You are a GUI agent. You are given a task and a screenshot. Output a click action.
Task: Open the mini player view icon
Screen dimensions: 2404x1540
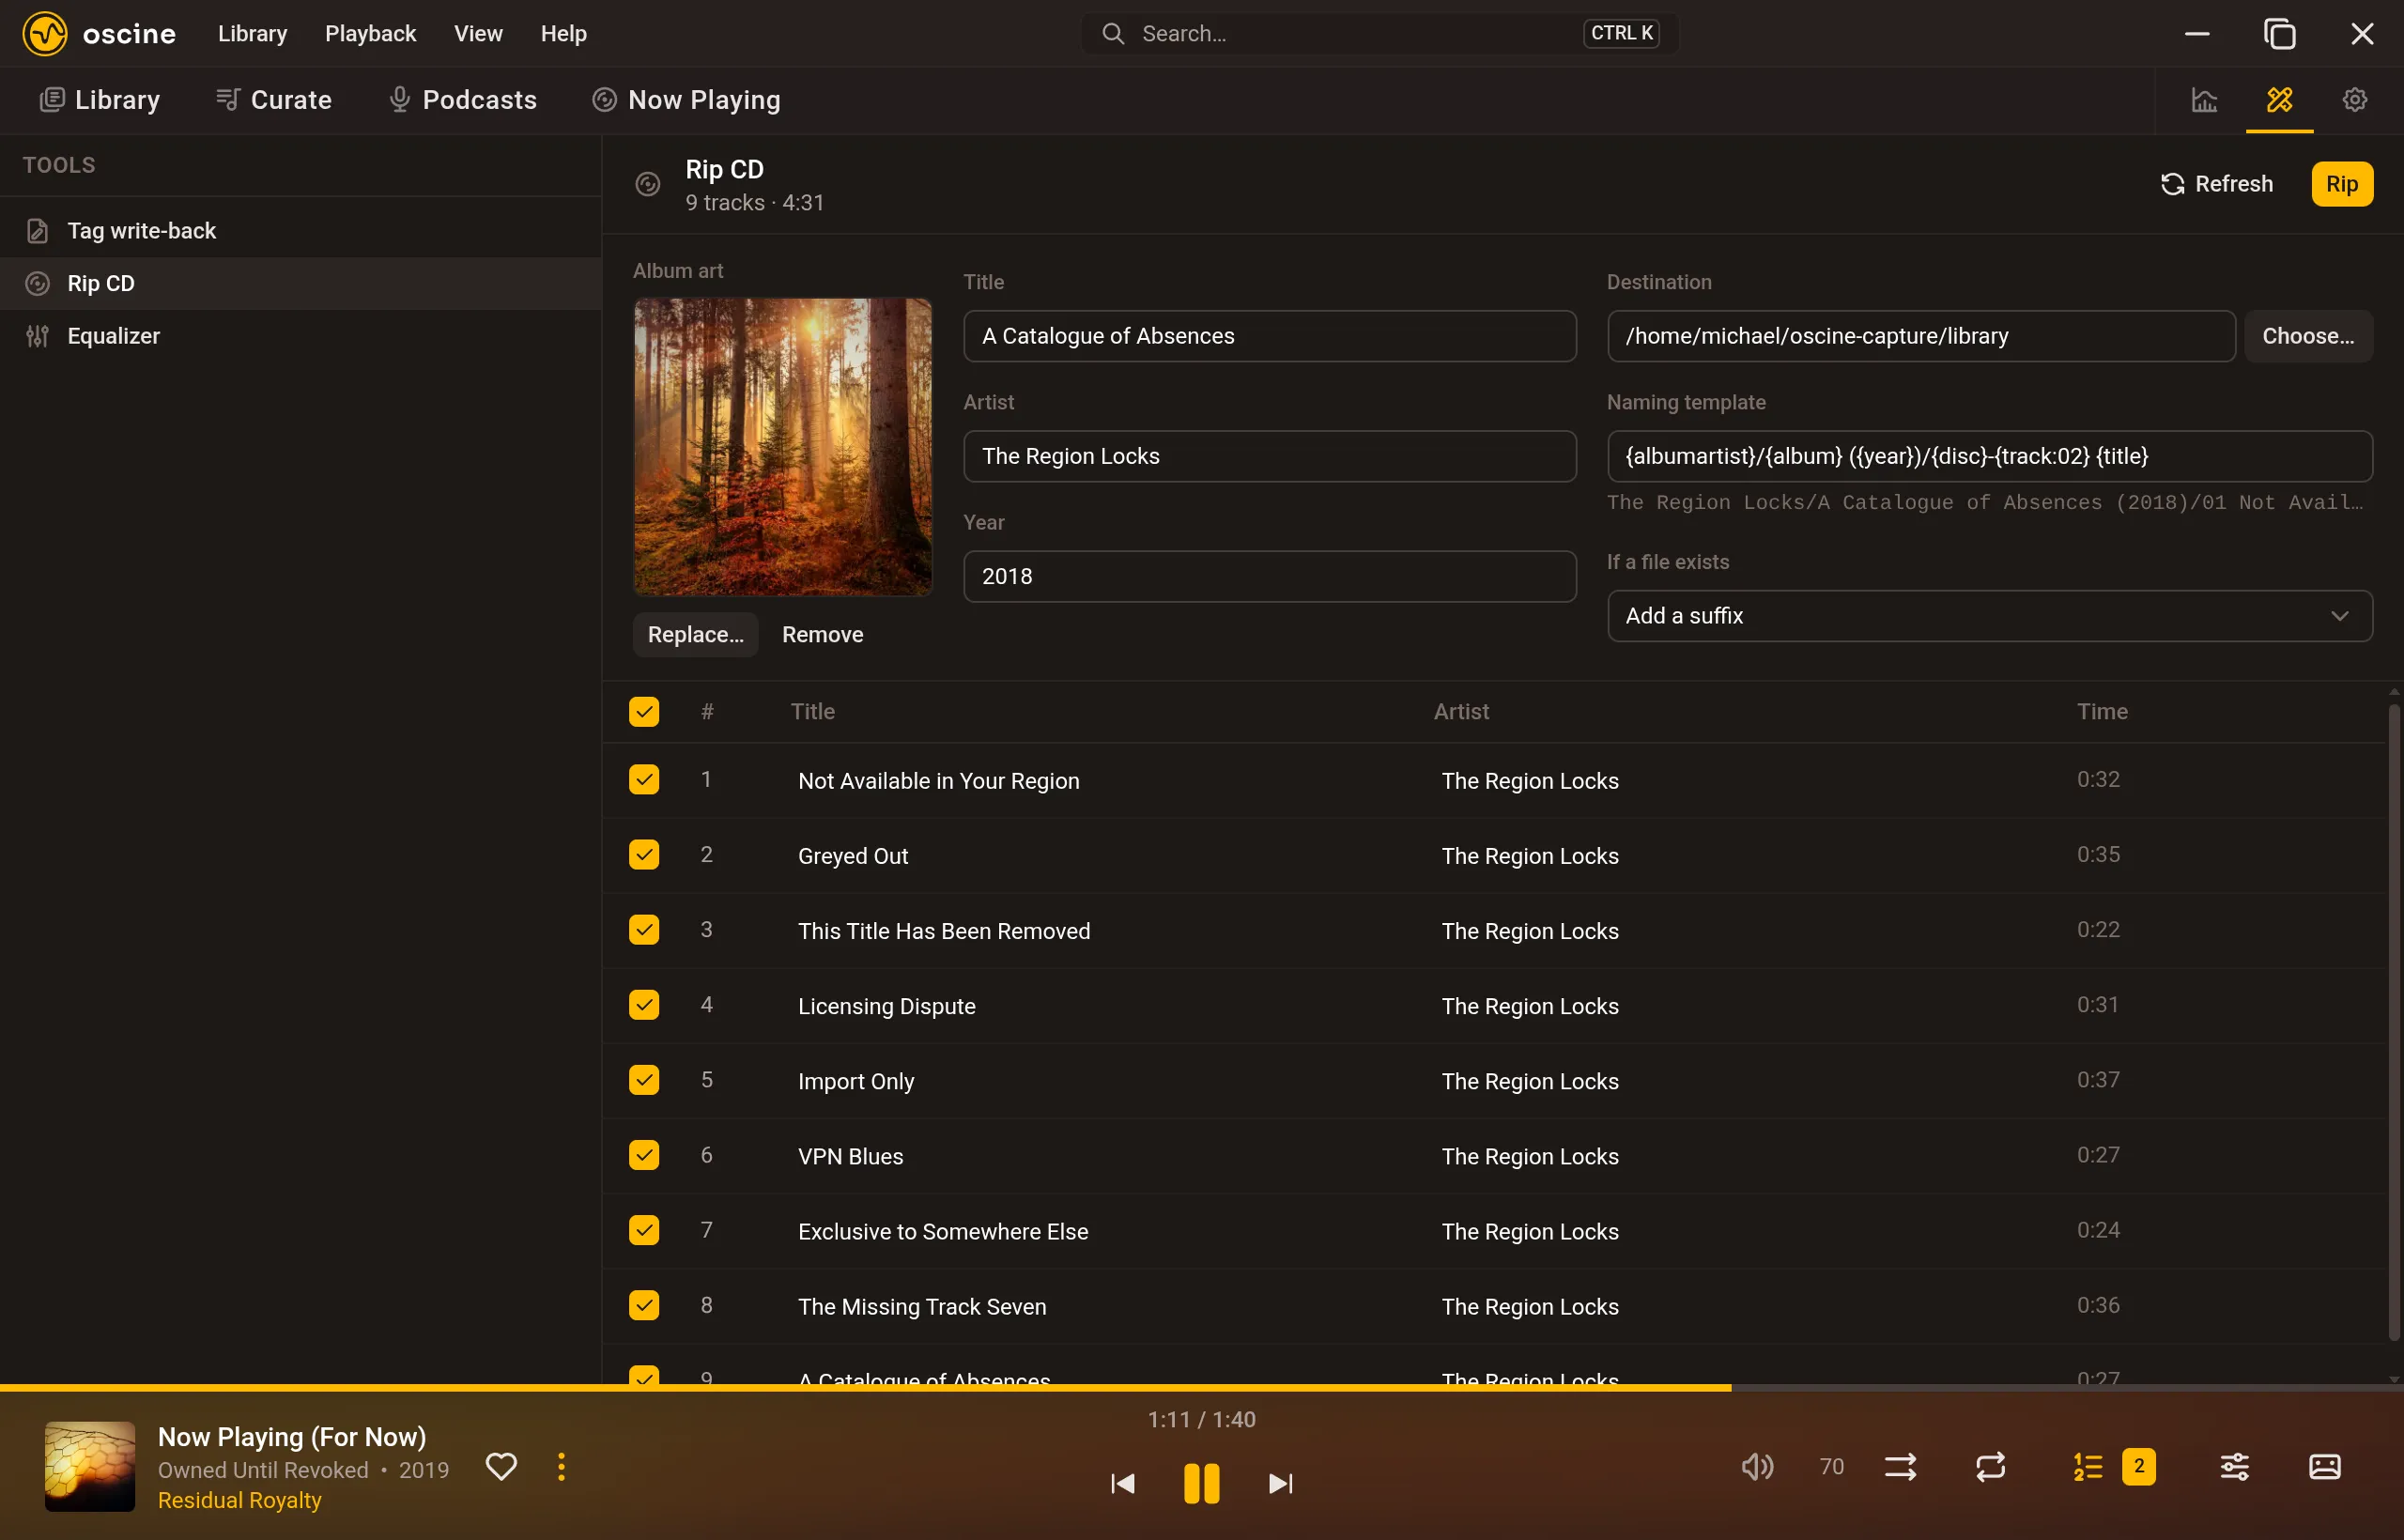click(2324, 1466)
